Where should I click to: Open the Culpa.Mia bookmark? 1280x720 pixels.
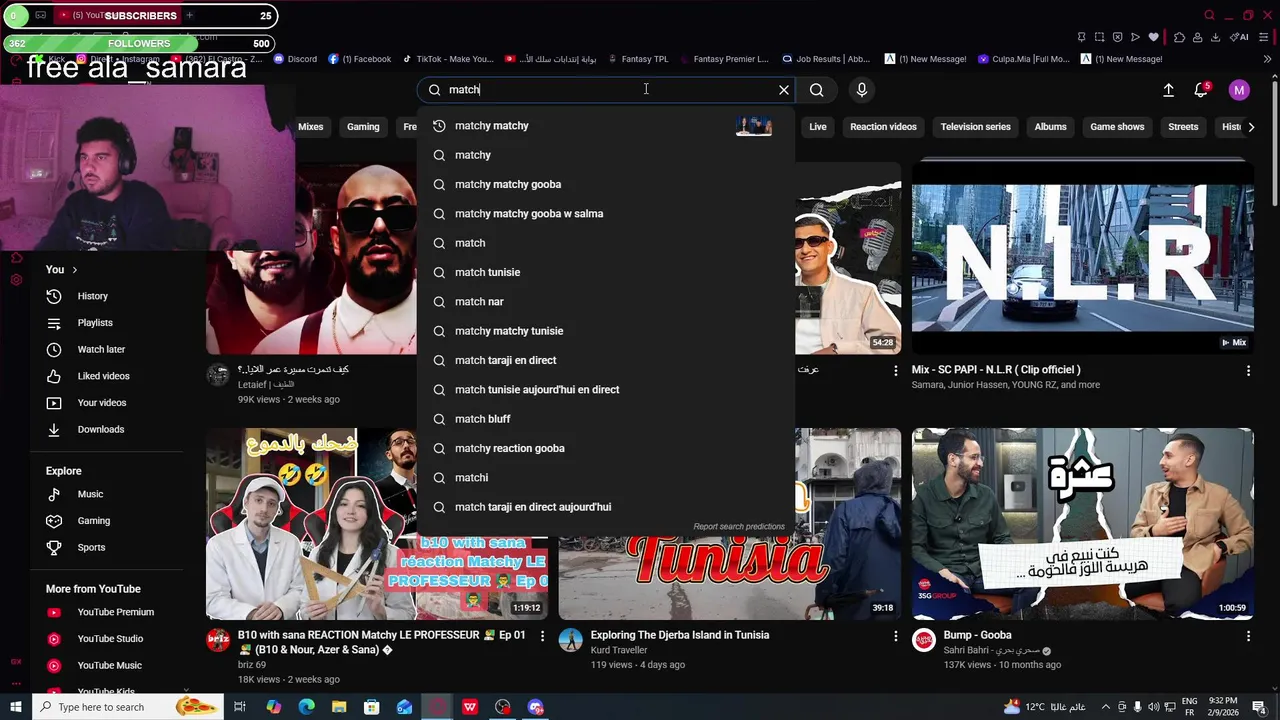[x=1024, y=59]
